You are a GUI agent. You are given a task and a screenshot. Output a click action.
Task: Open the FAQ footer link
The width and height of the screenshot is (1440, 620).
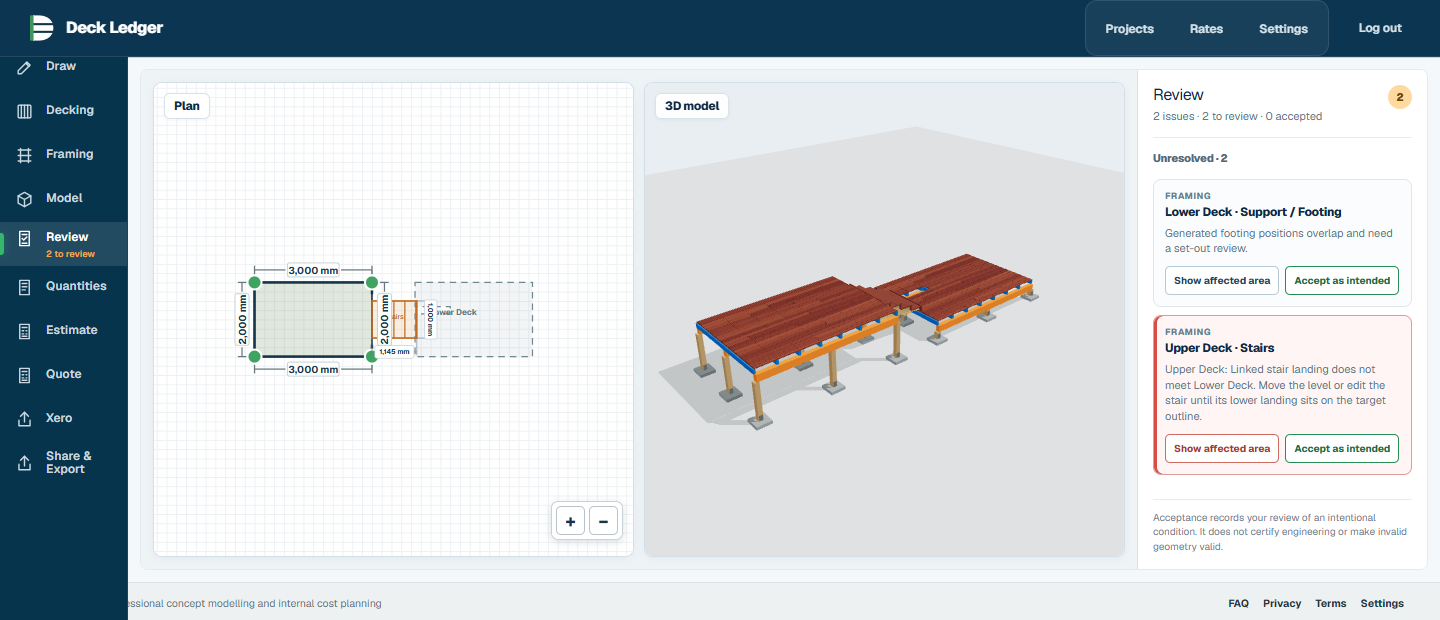(1238, 604)
